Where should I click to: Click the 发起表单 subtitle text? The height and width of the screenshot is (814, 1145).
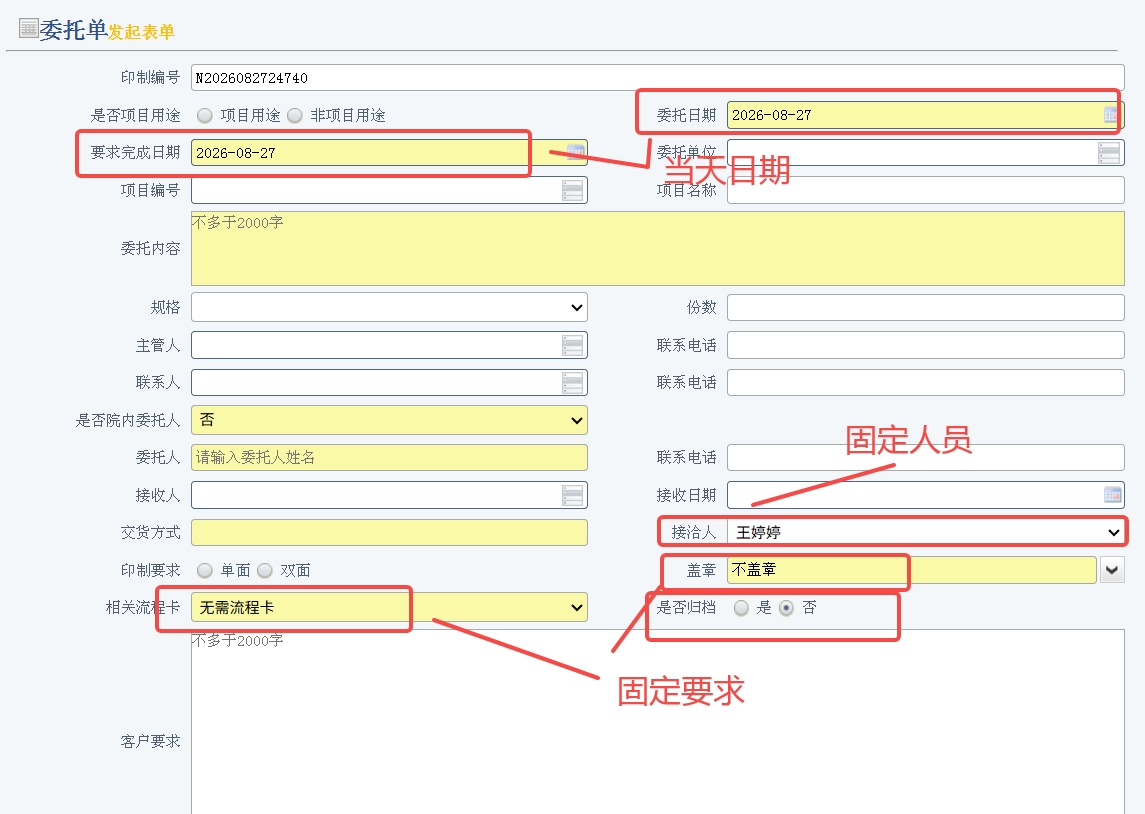[x=141, y=32]
